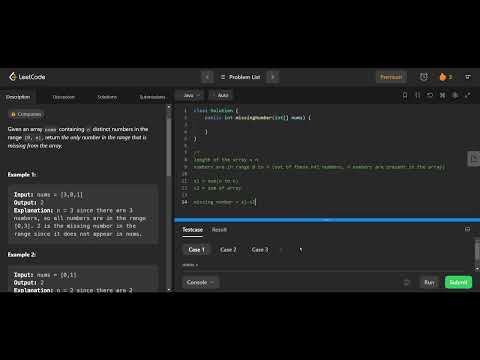Click the Run button
This screenshot has width=480, height=360.
coord(429,282)
